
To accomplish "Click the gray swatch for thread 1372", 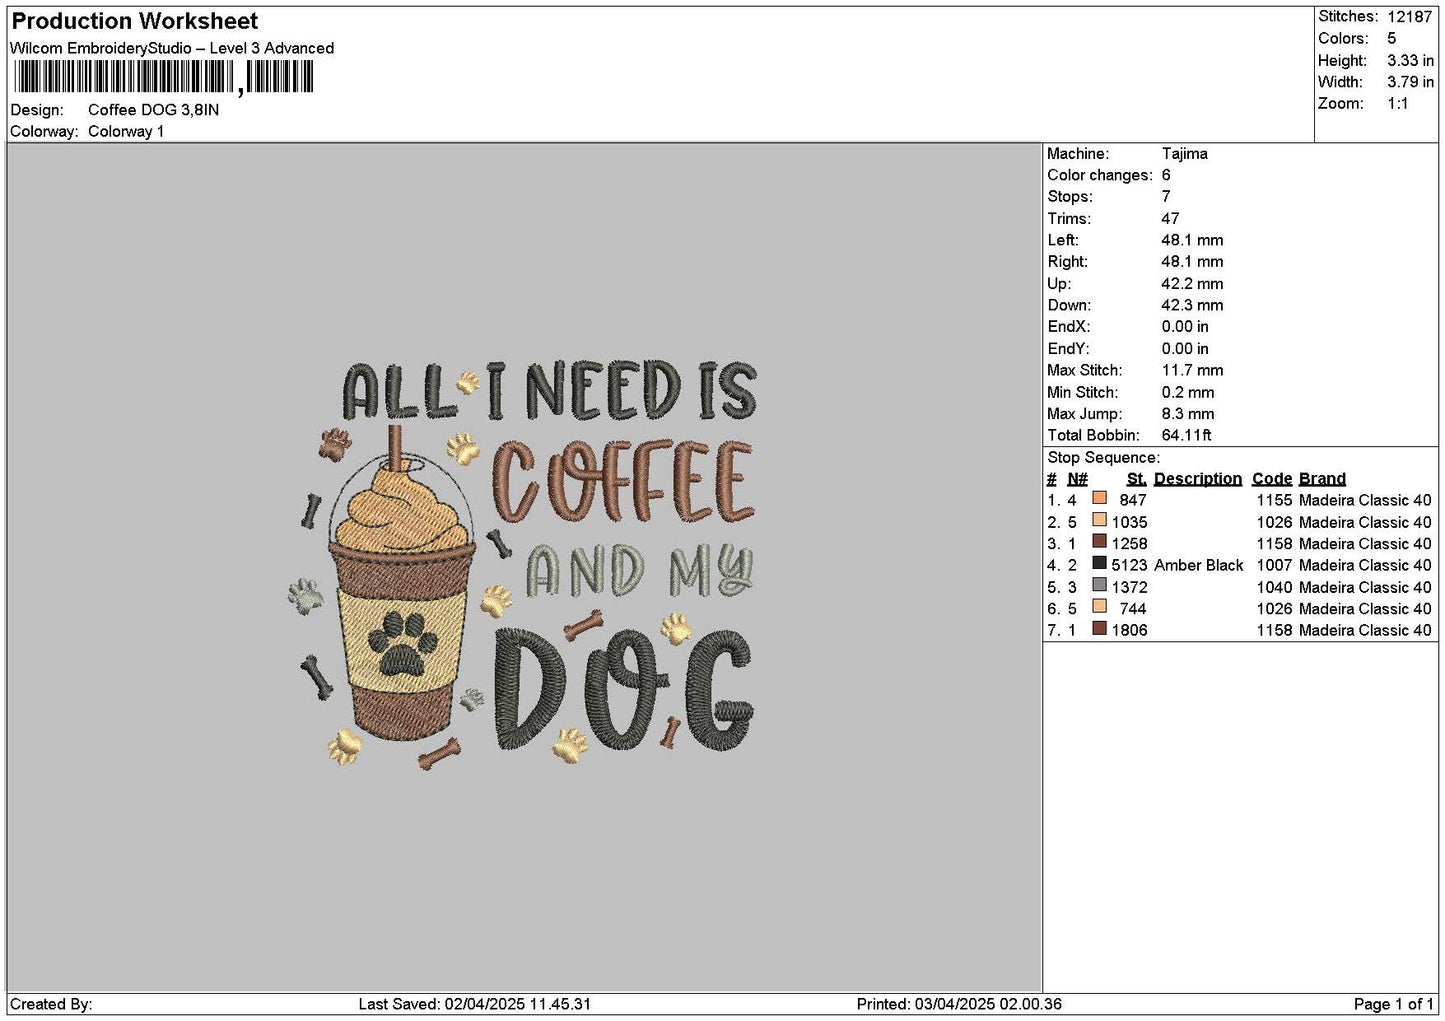I will tap(1099, 585).
